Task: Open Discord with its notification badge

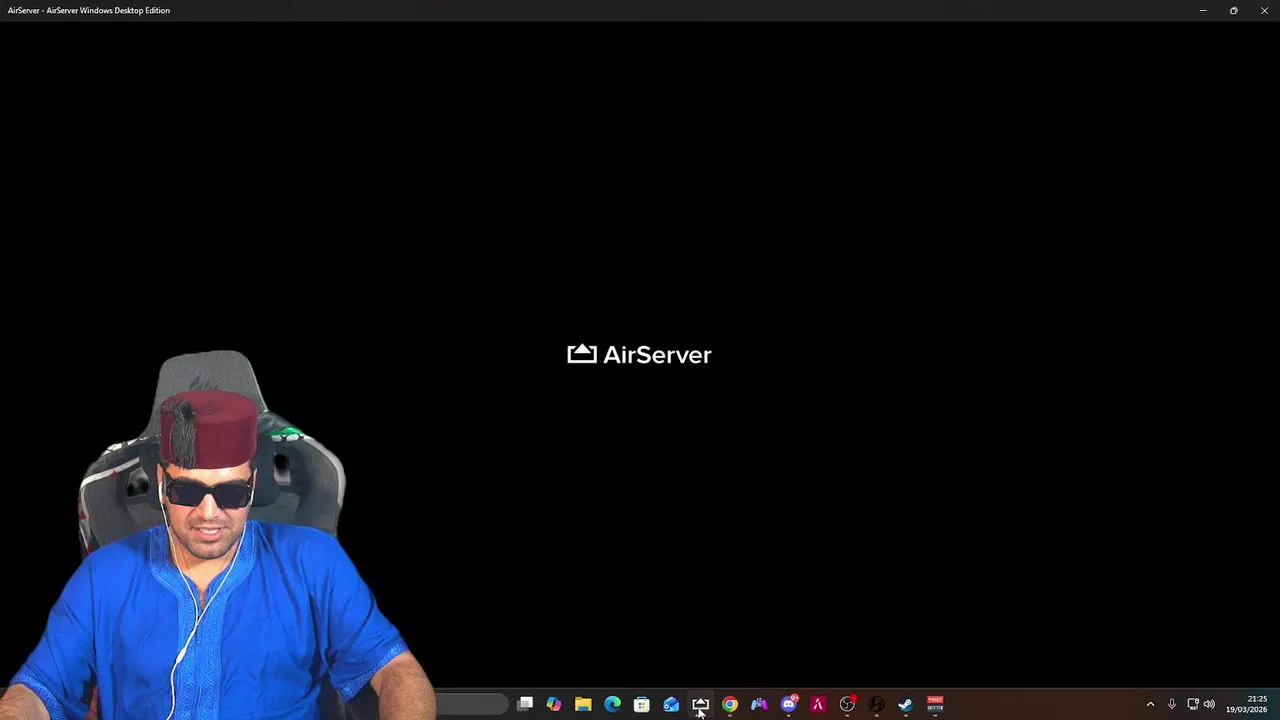Action: [789, 704]
